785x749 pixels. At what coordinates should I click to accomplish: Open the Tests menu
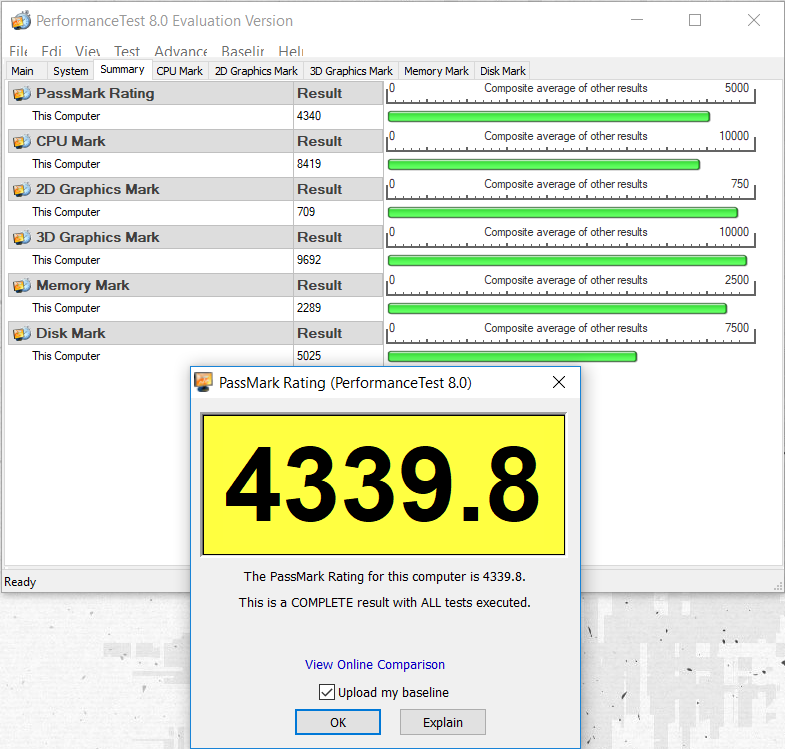pyautogui.click(x=127, y=51)
